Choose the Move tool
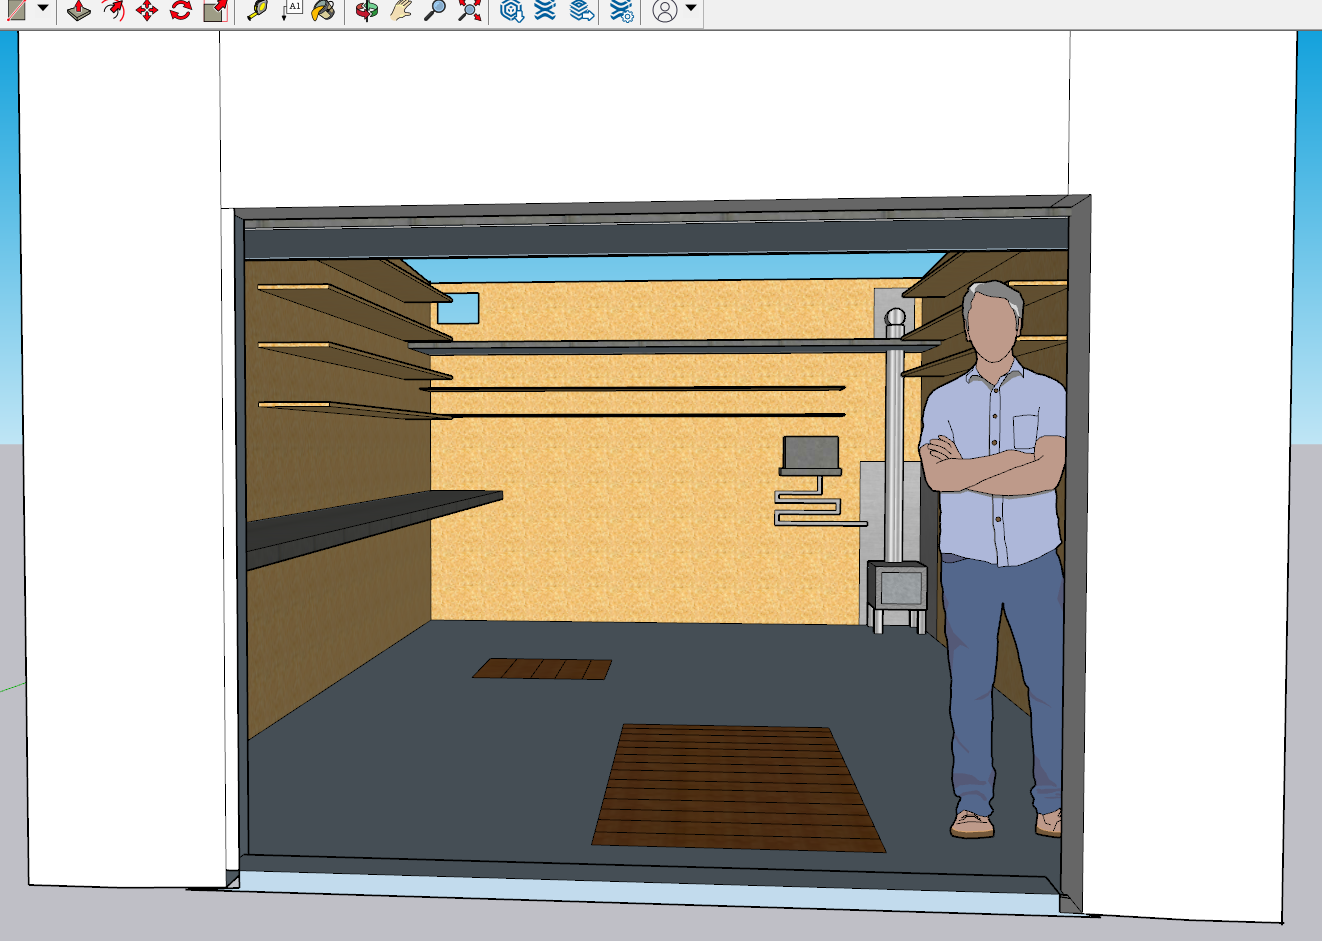Image resolution: width=1322 pixels, height=941 pixels. [x=147, y=11]
